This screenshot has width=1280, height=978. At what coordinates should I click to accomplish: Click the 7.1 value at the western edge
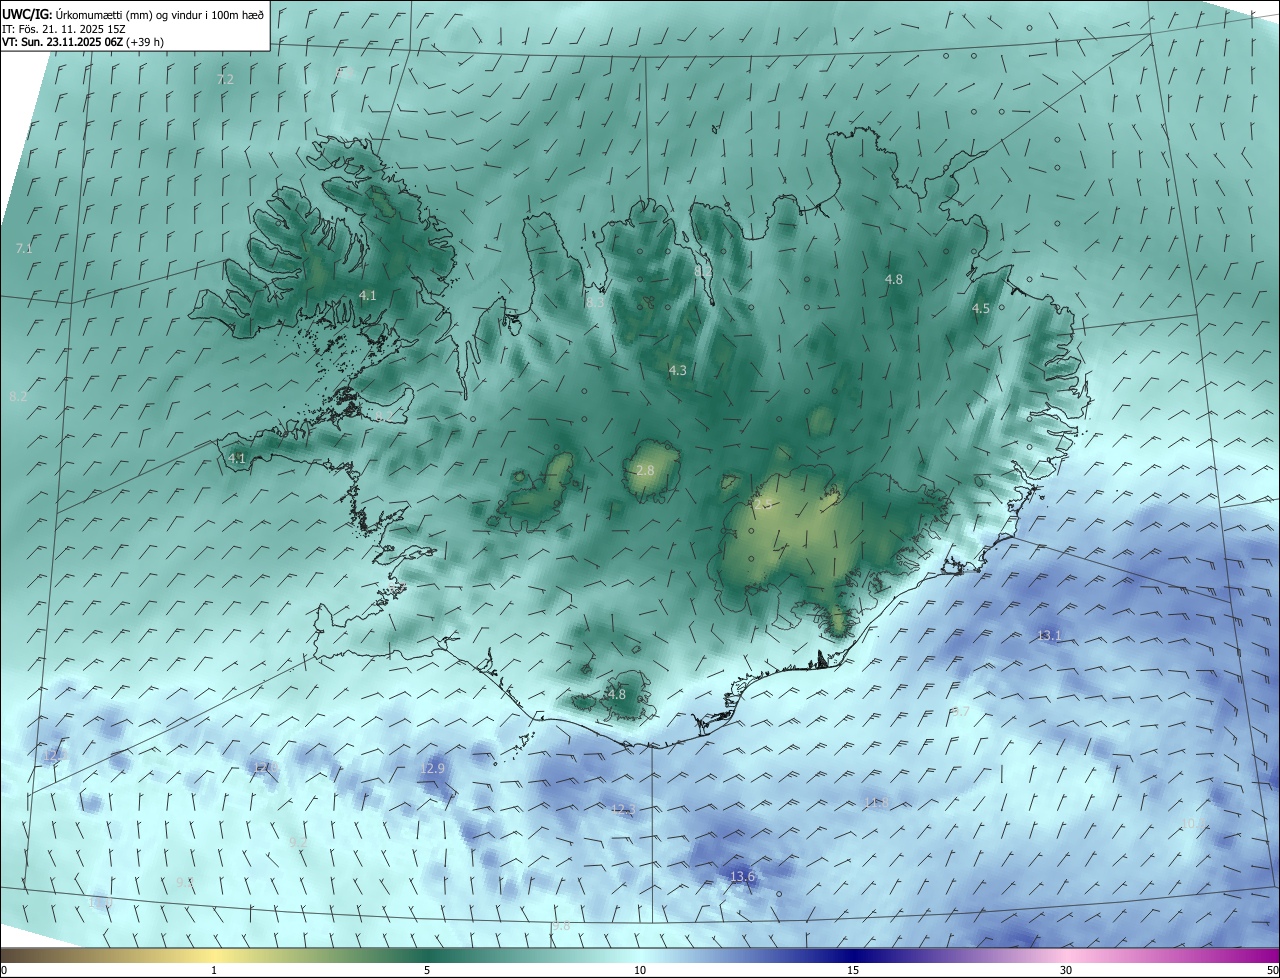pos(24,247)
